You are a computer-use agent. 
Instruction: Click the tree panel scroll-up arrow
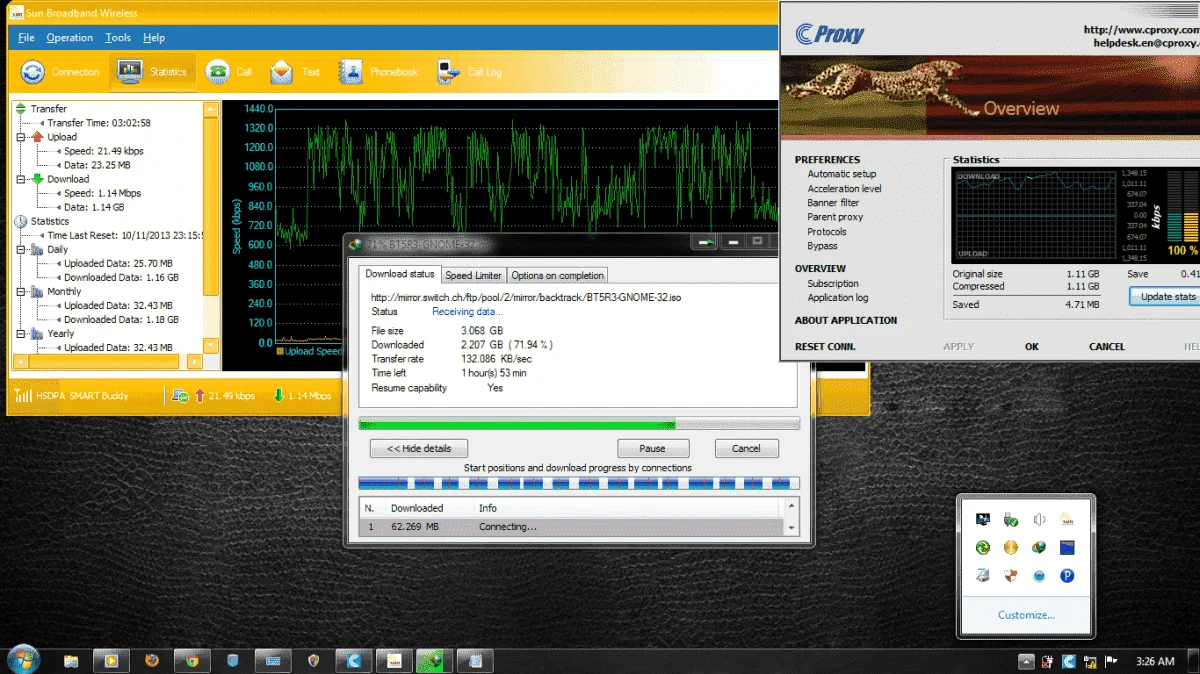(x=210, y=110)
